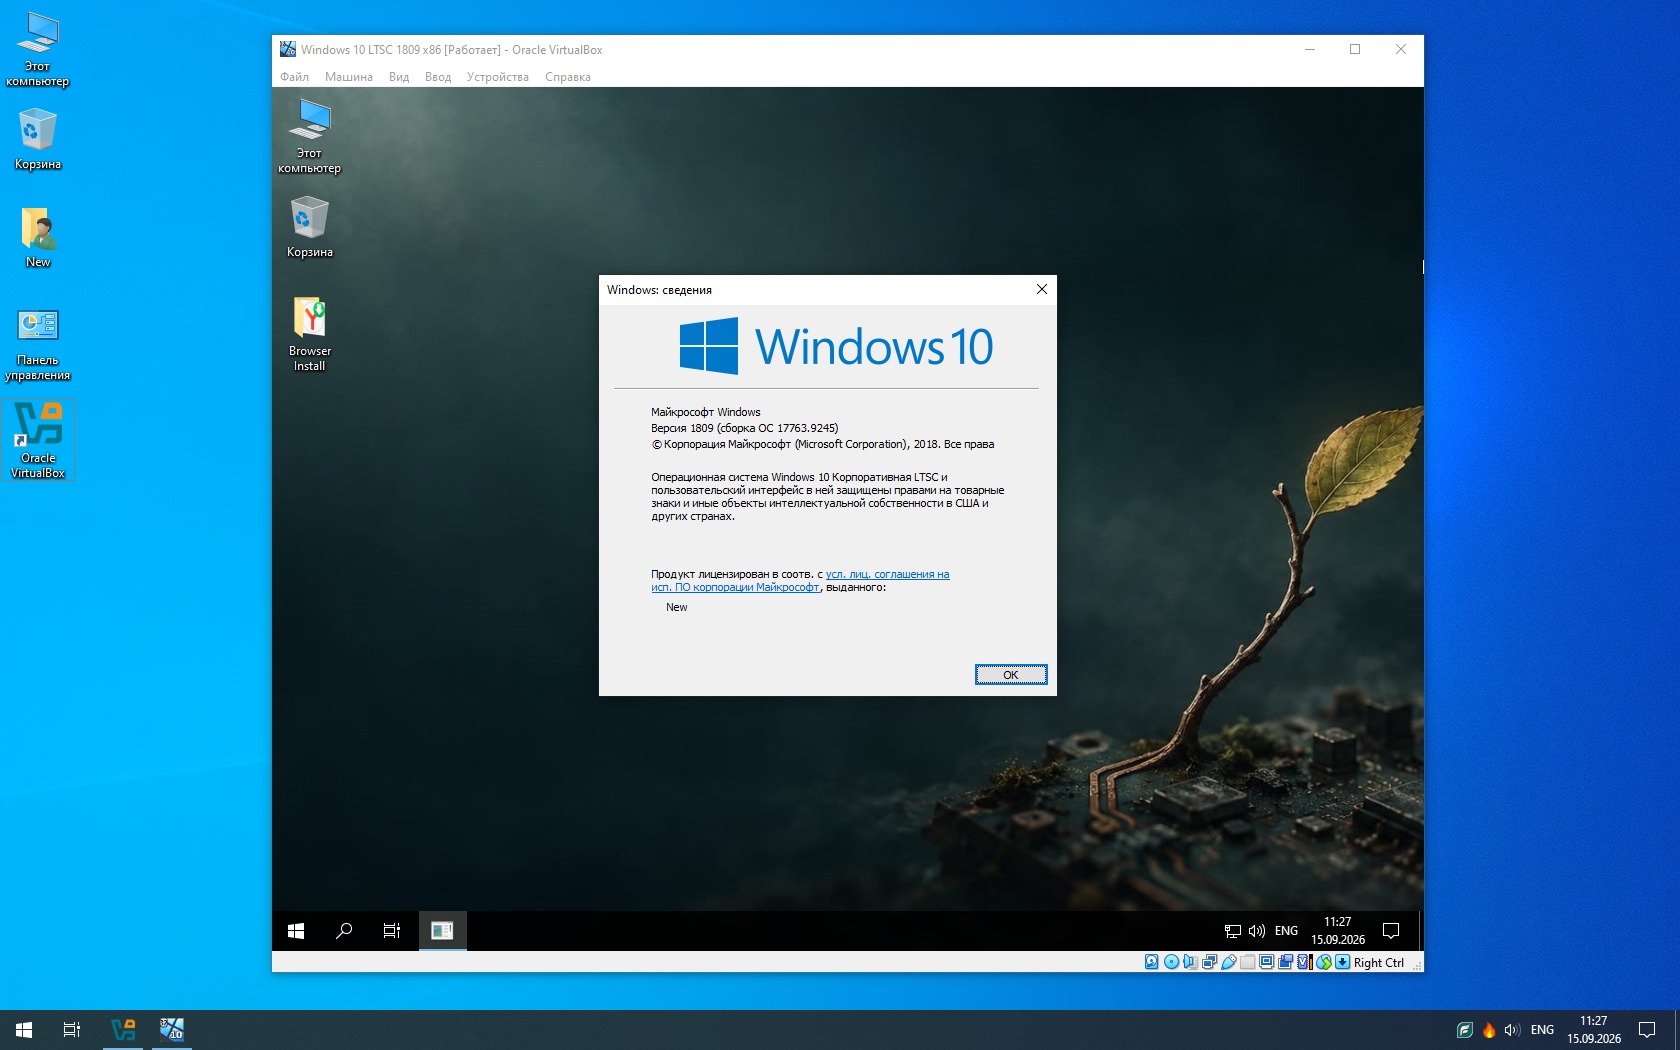Image resolution: width=1680 pixels, height=1050 pixels.
Task: Click OK in the Windows: сведения dialog
Action: point(1011,675)
